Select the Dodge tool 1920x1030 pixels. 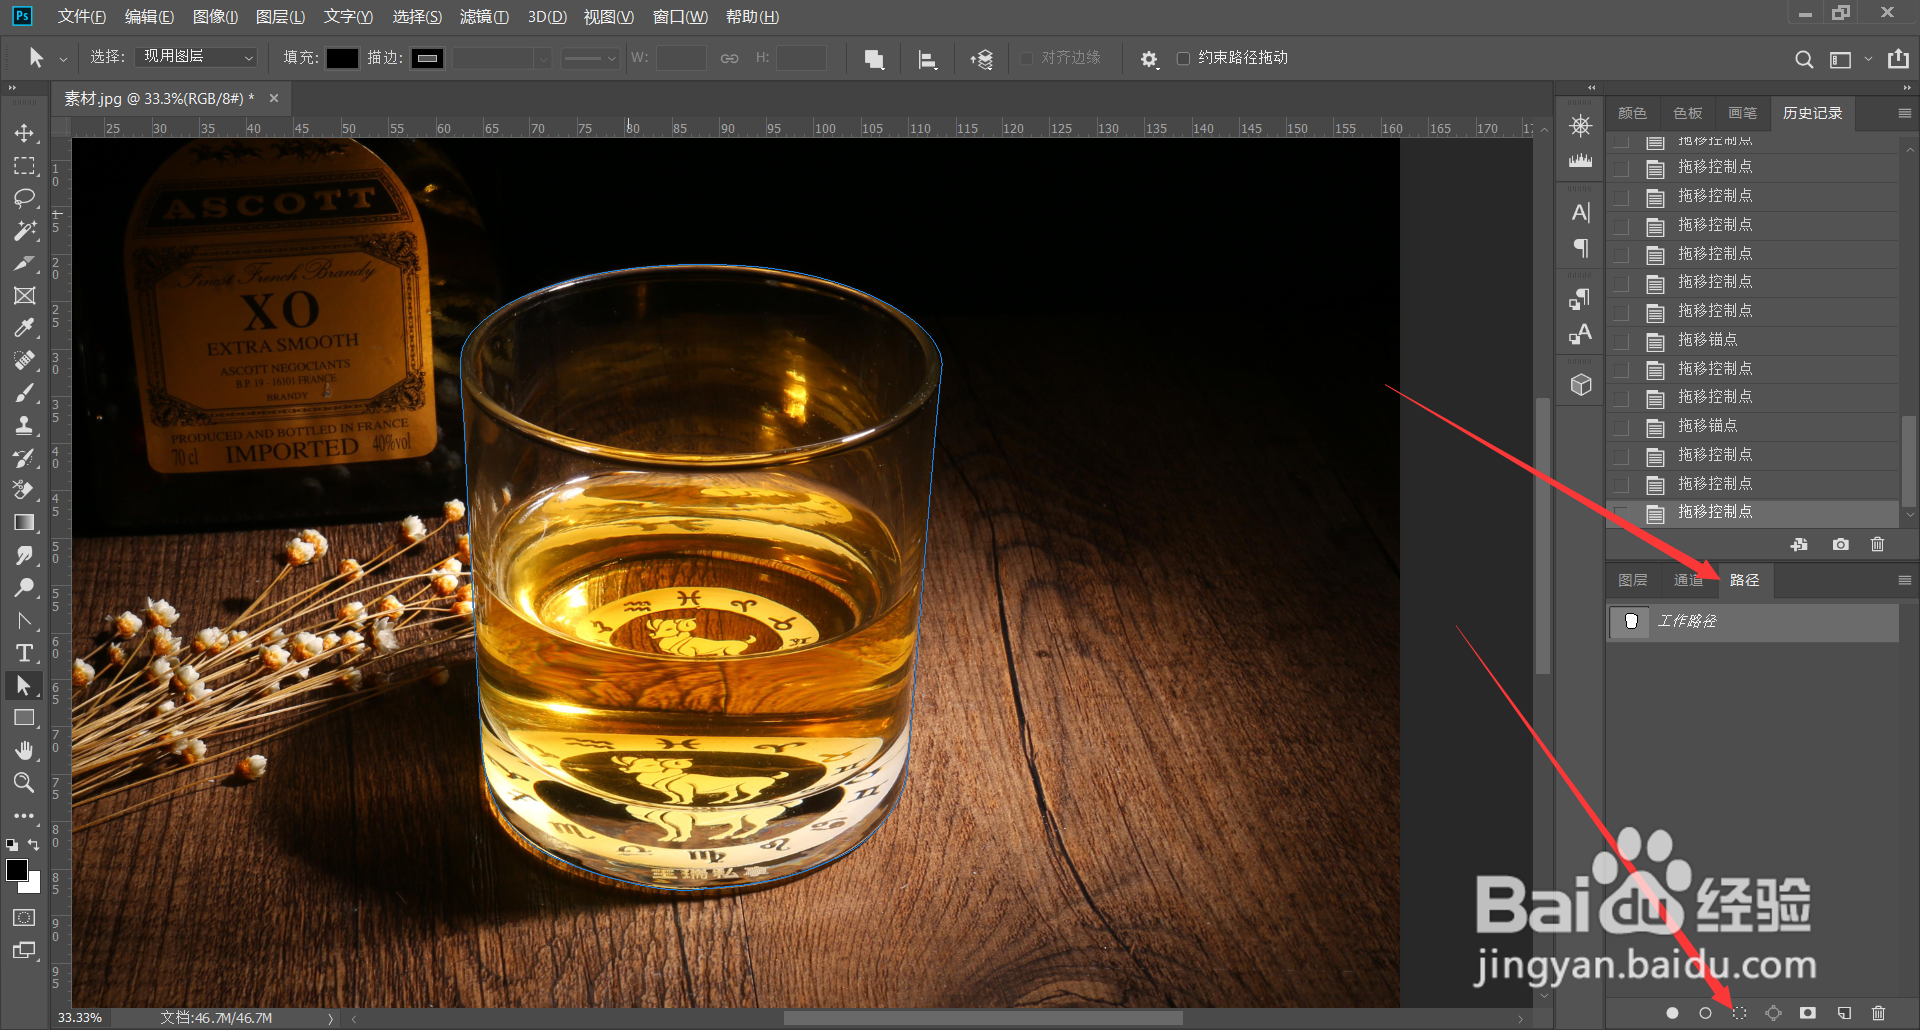(24, 588)
